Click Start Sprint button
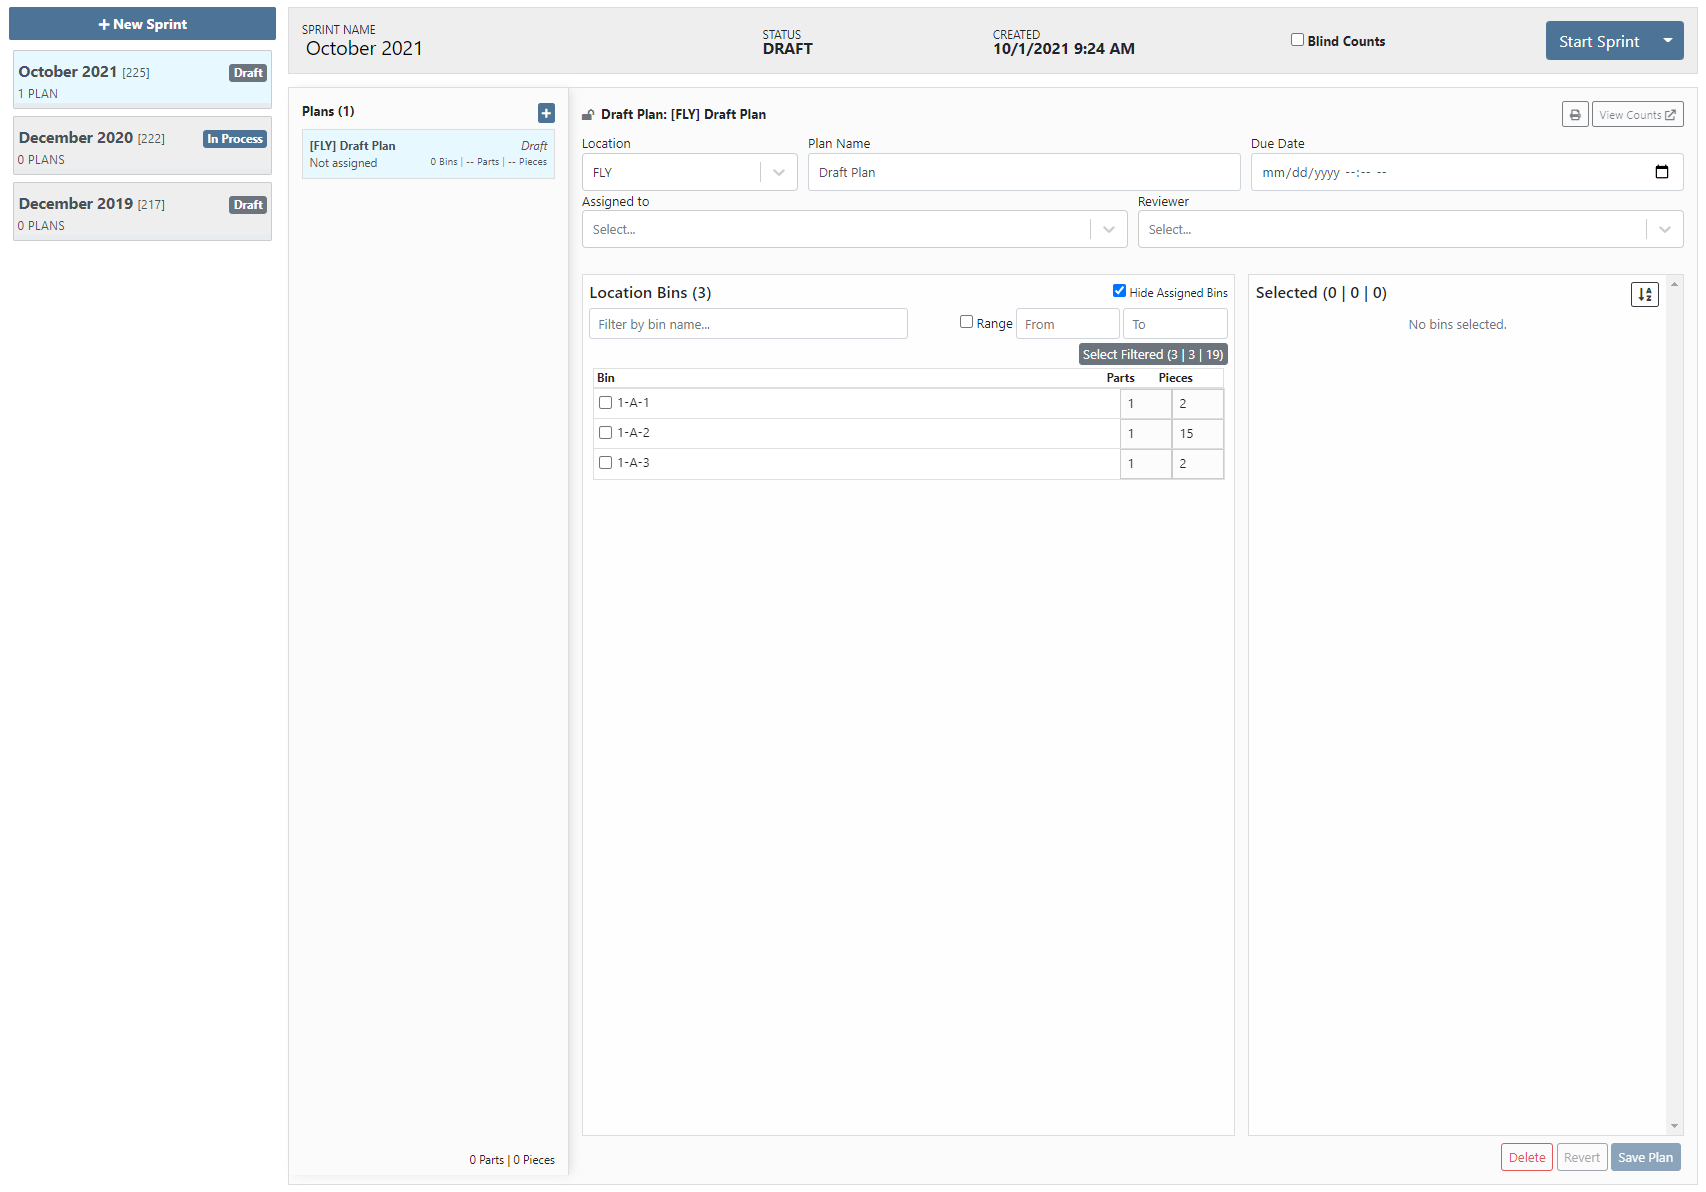The width and height of the screenshot is (1706, 1192). tap(1599, 41)
